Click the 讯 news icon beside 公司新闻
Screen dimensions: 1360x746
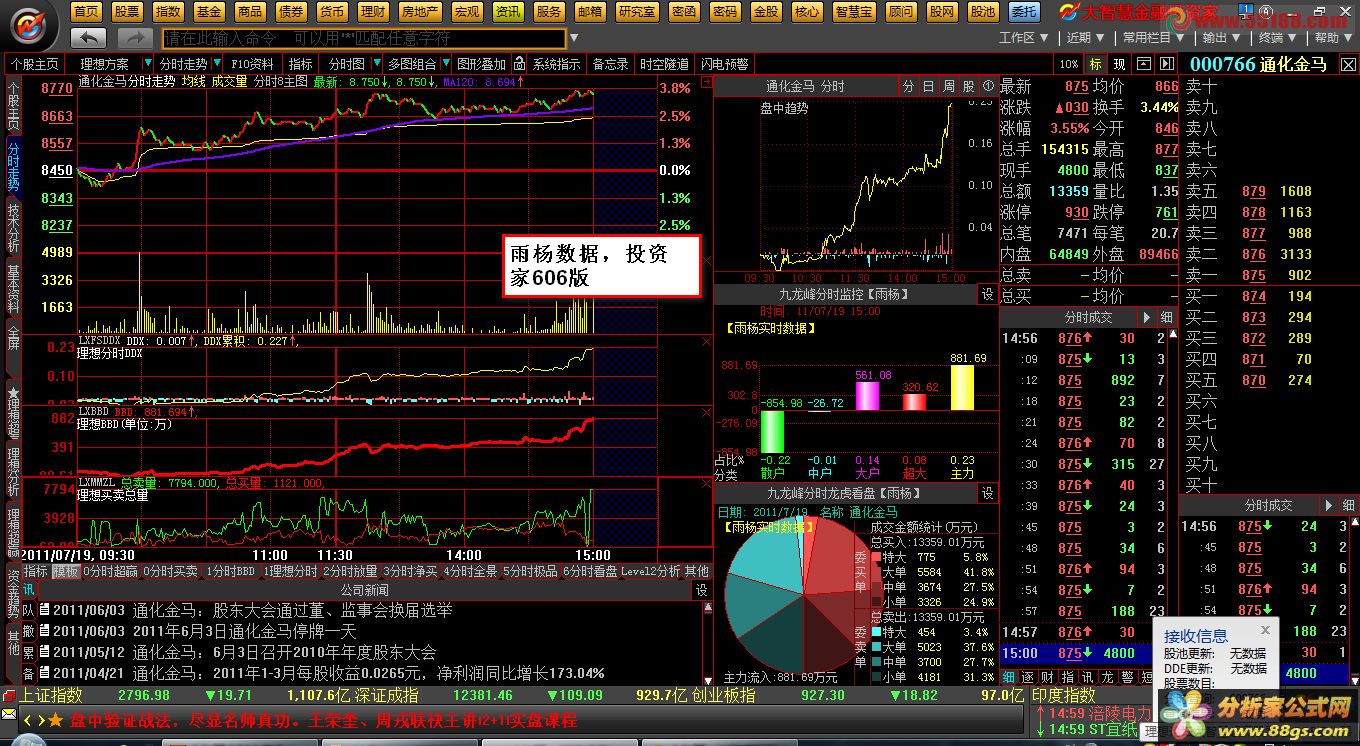pyautogui.click(x=28, y=591)
